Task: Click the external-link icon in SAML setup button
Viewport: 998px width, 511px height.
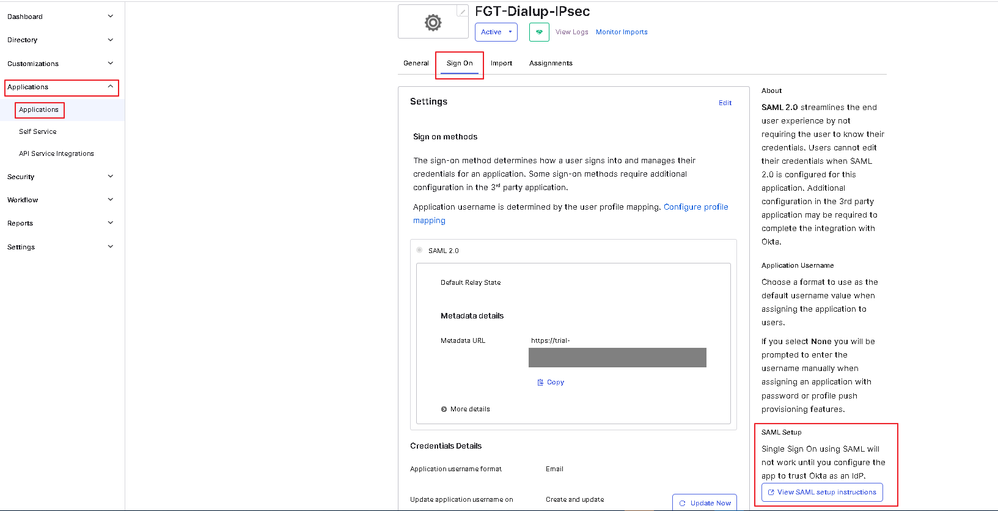Action: [770, 492]
